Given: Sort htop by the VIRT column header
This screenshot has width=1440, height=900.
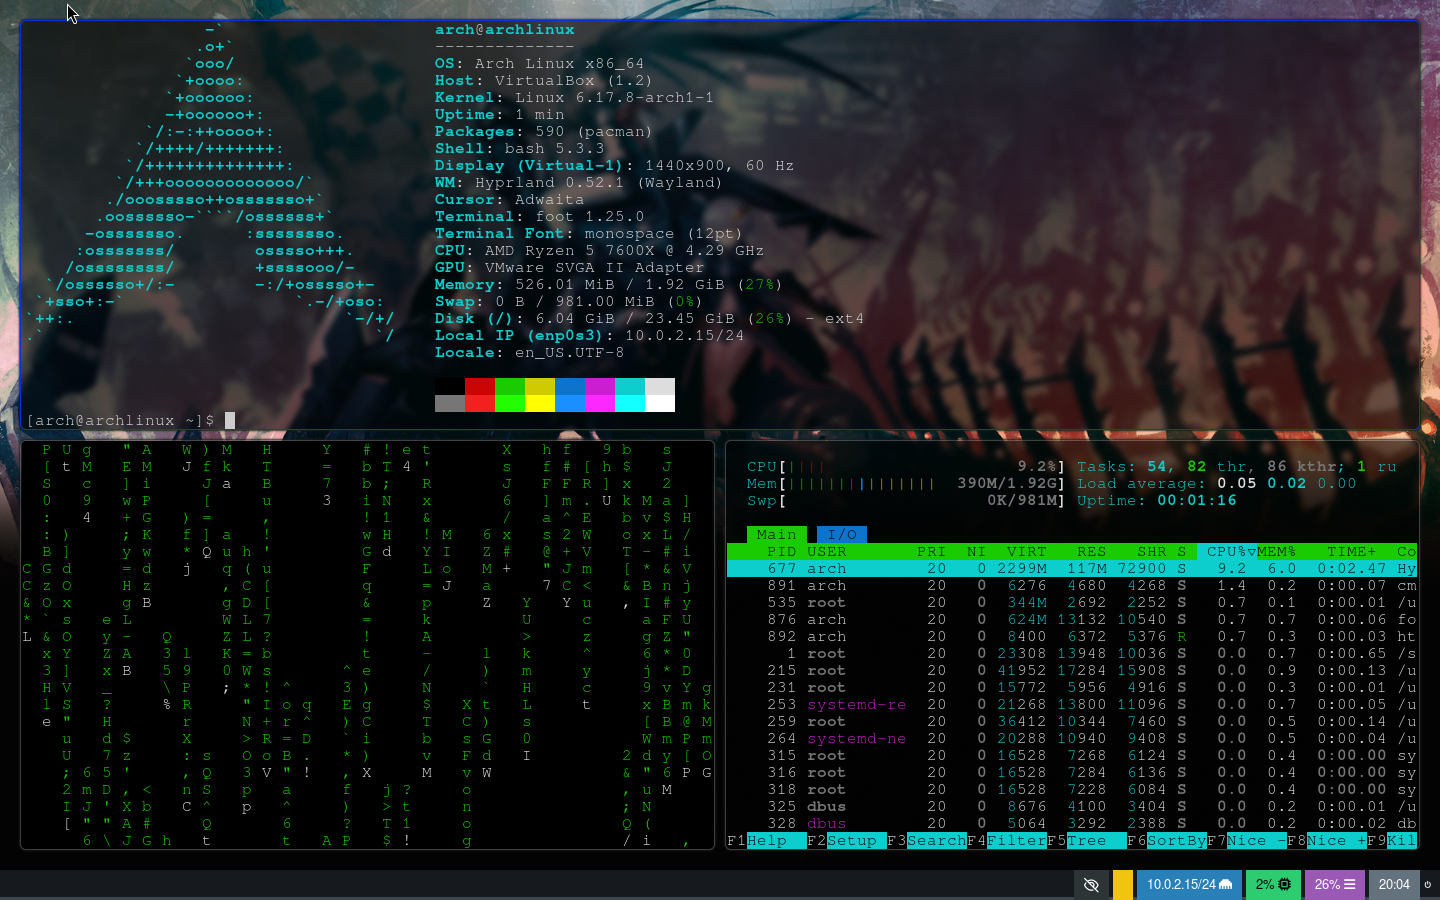Looking at the screenshot, I should [x=1026, y=552].
